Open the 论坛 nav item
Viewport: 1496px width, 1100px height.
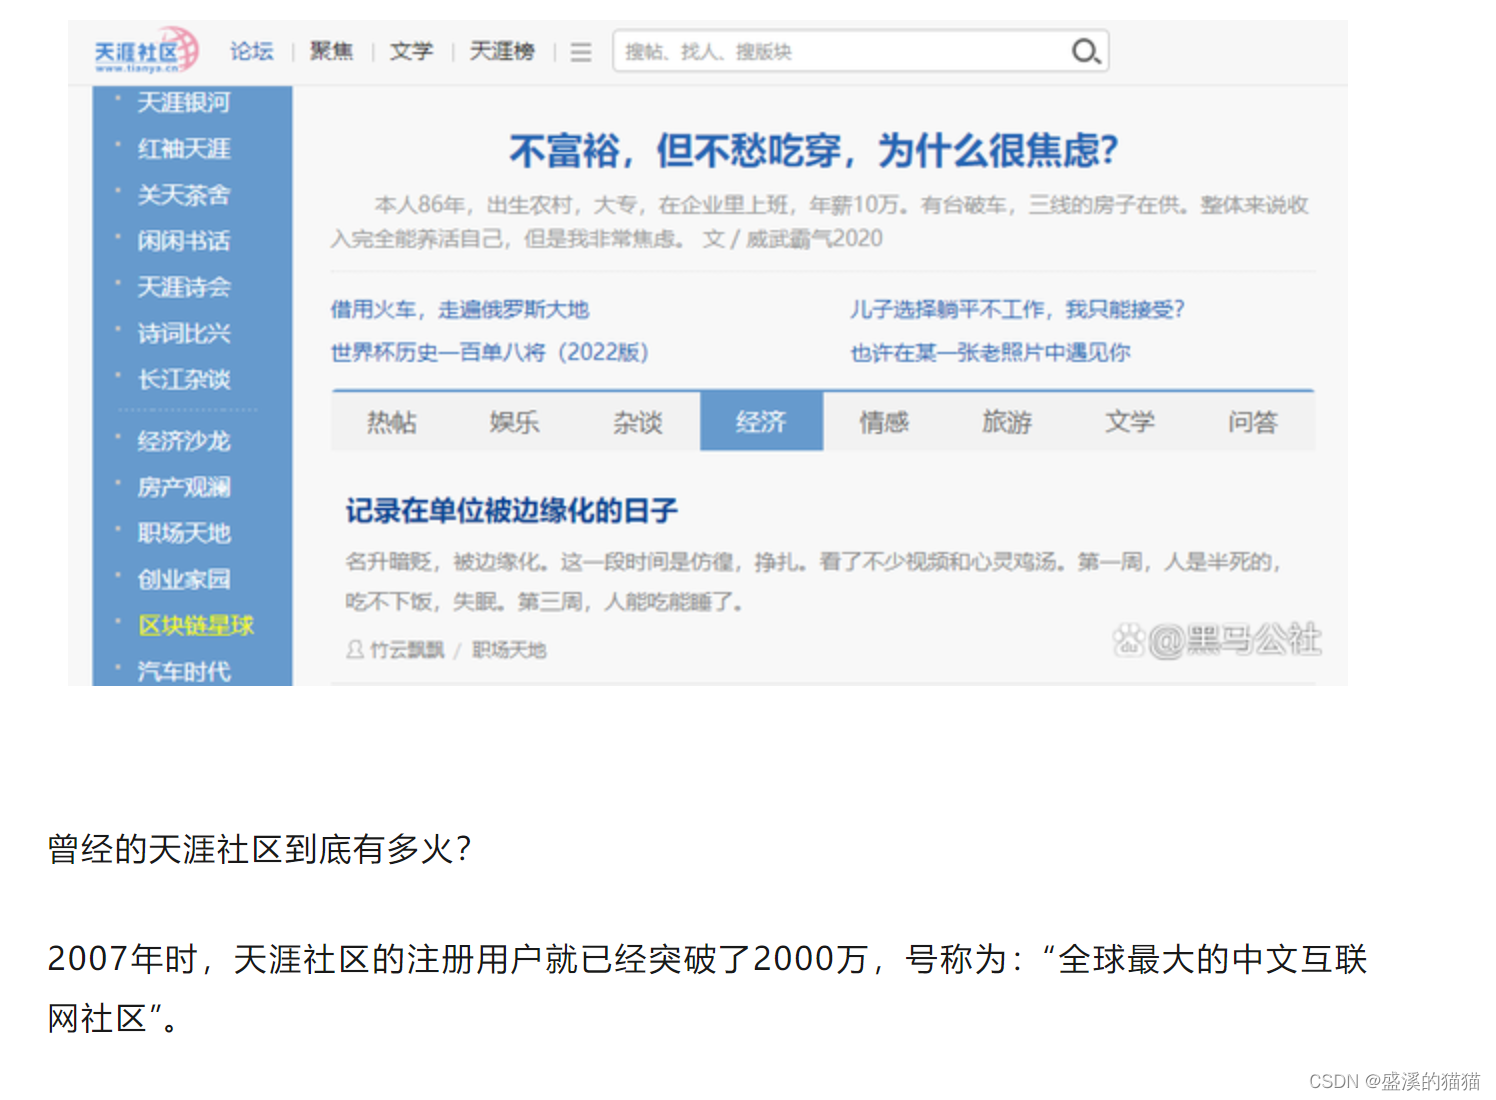252,51
